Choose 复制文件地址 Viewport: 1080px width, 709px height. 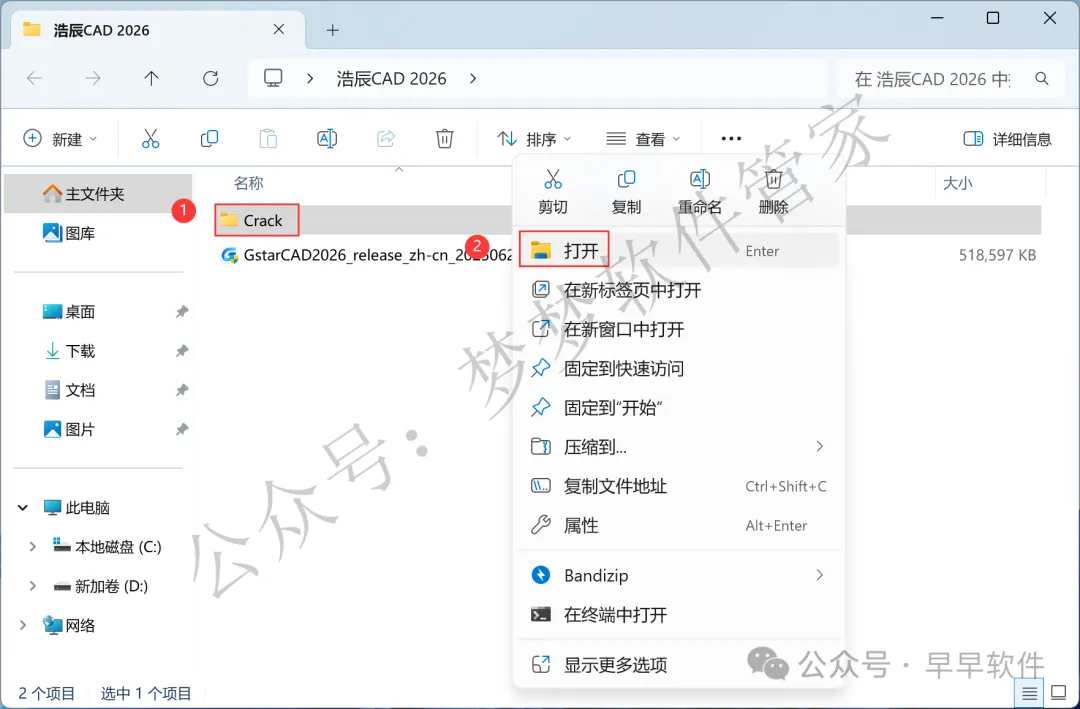tap(678, 486)
